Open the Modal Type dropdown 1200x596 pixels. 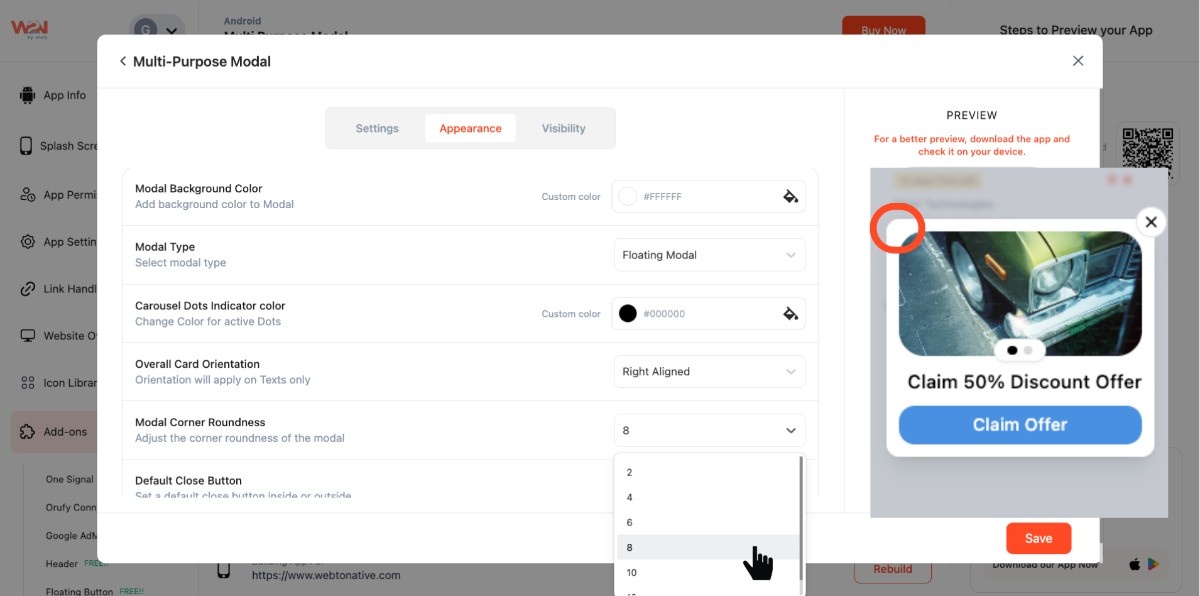(709, 255)
